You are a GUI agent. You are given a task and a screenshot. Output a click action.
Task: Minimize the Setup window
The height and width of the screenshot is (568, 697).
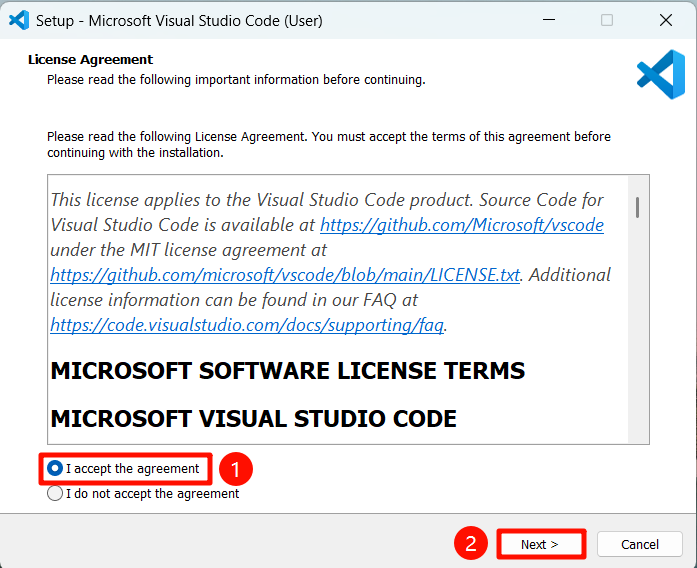pyautogui.click(x=549, y=20)
